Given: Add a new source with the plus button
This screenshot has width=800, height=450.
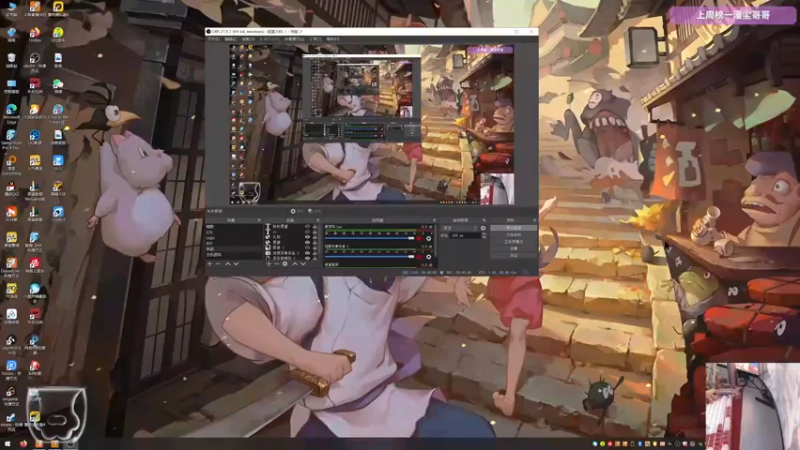Looking at the screenshot, I should pos(268,264).
